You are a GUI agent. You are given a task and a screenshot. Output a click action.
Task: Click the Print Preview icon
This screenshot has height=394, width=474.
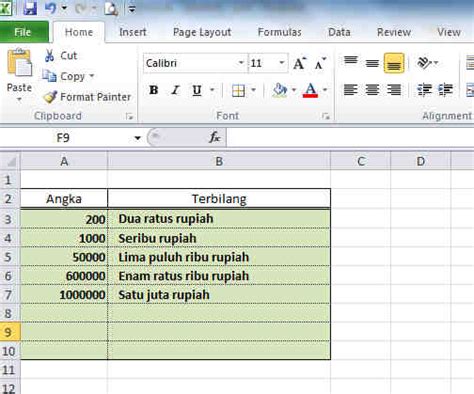tap(111, 8)
